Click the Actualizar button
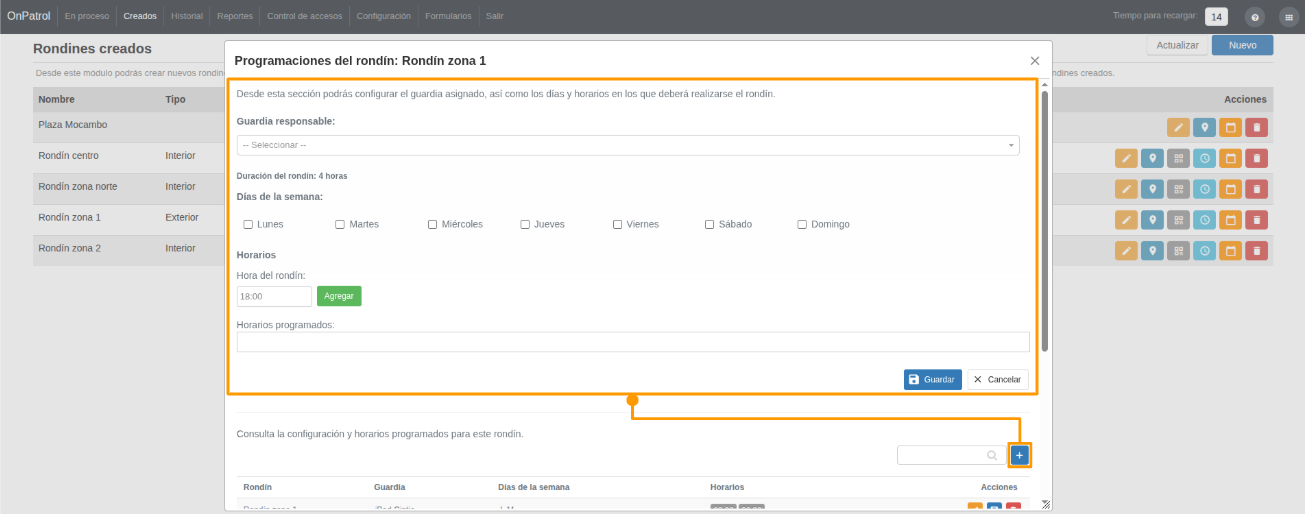This screenshot has width=1305, height=514. [x=1178, y=45]
